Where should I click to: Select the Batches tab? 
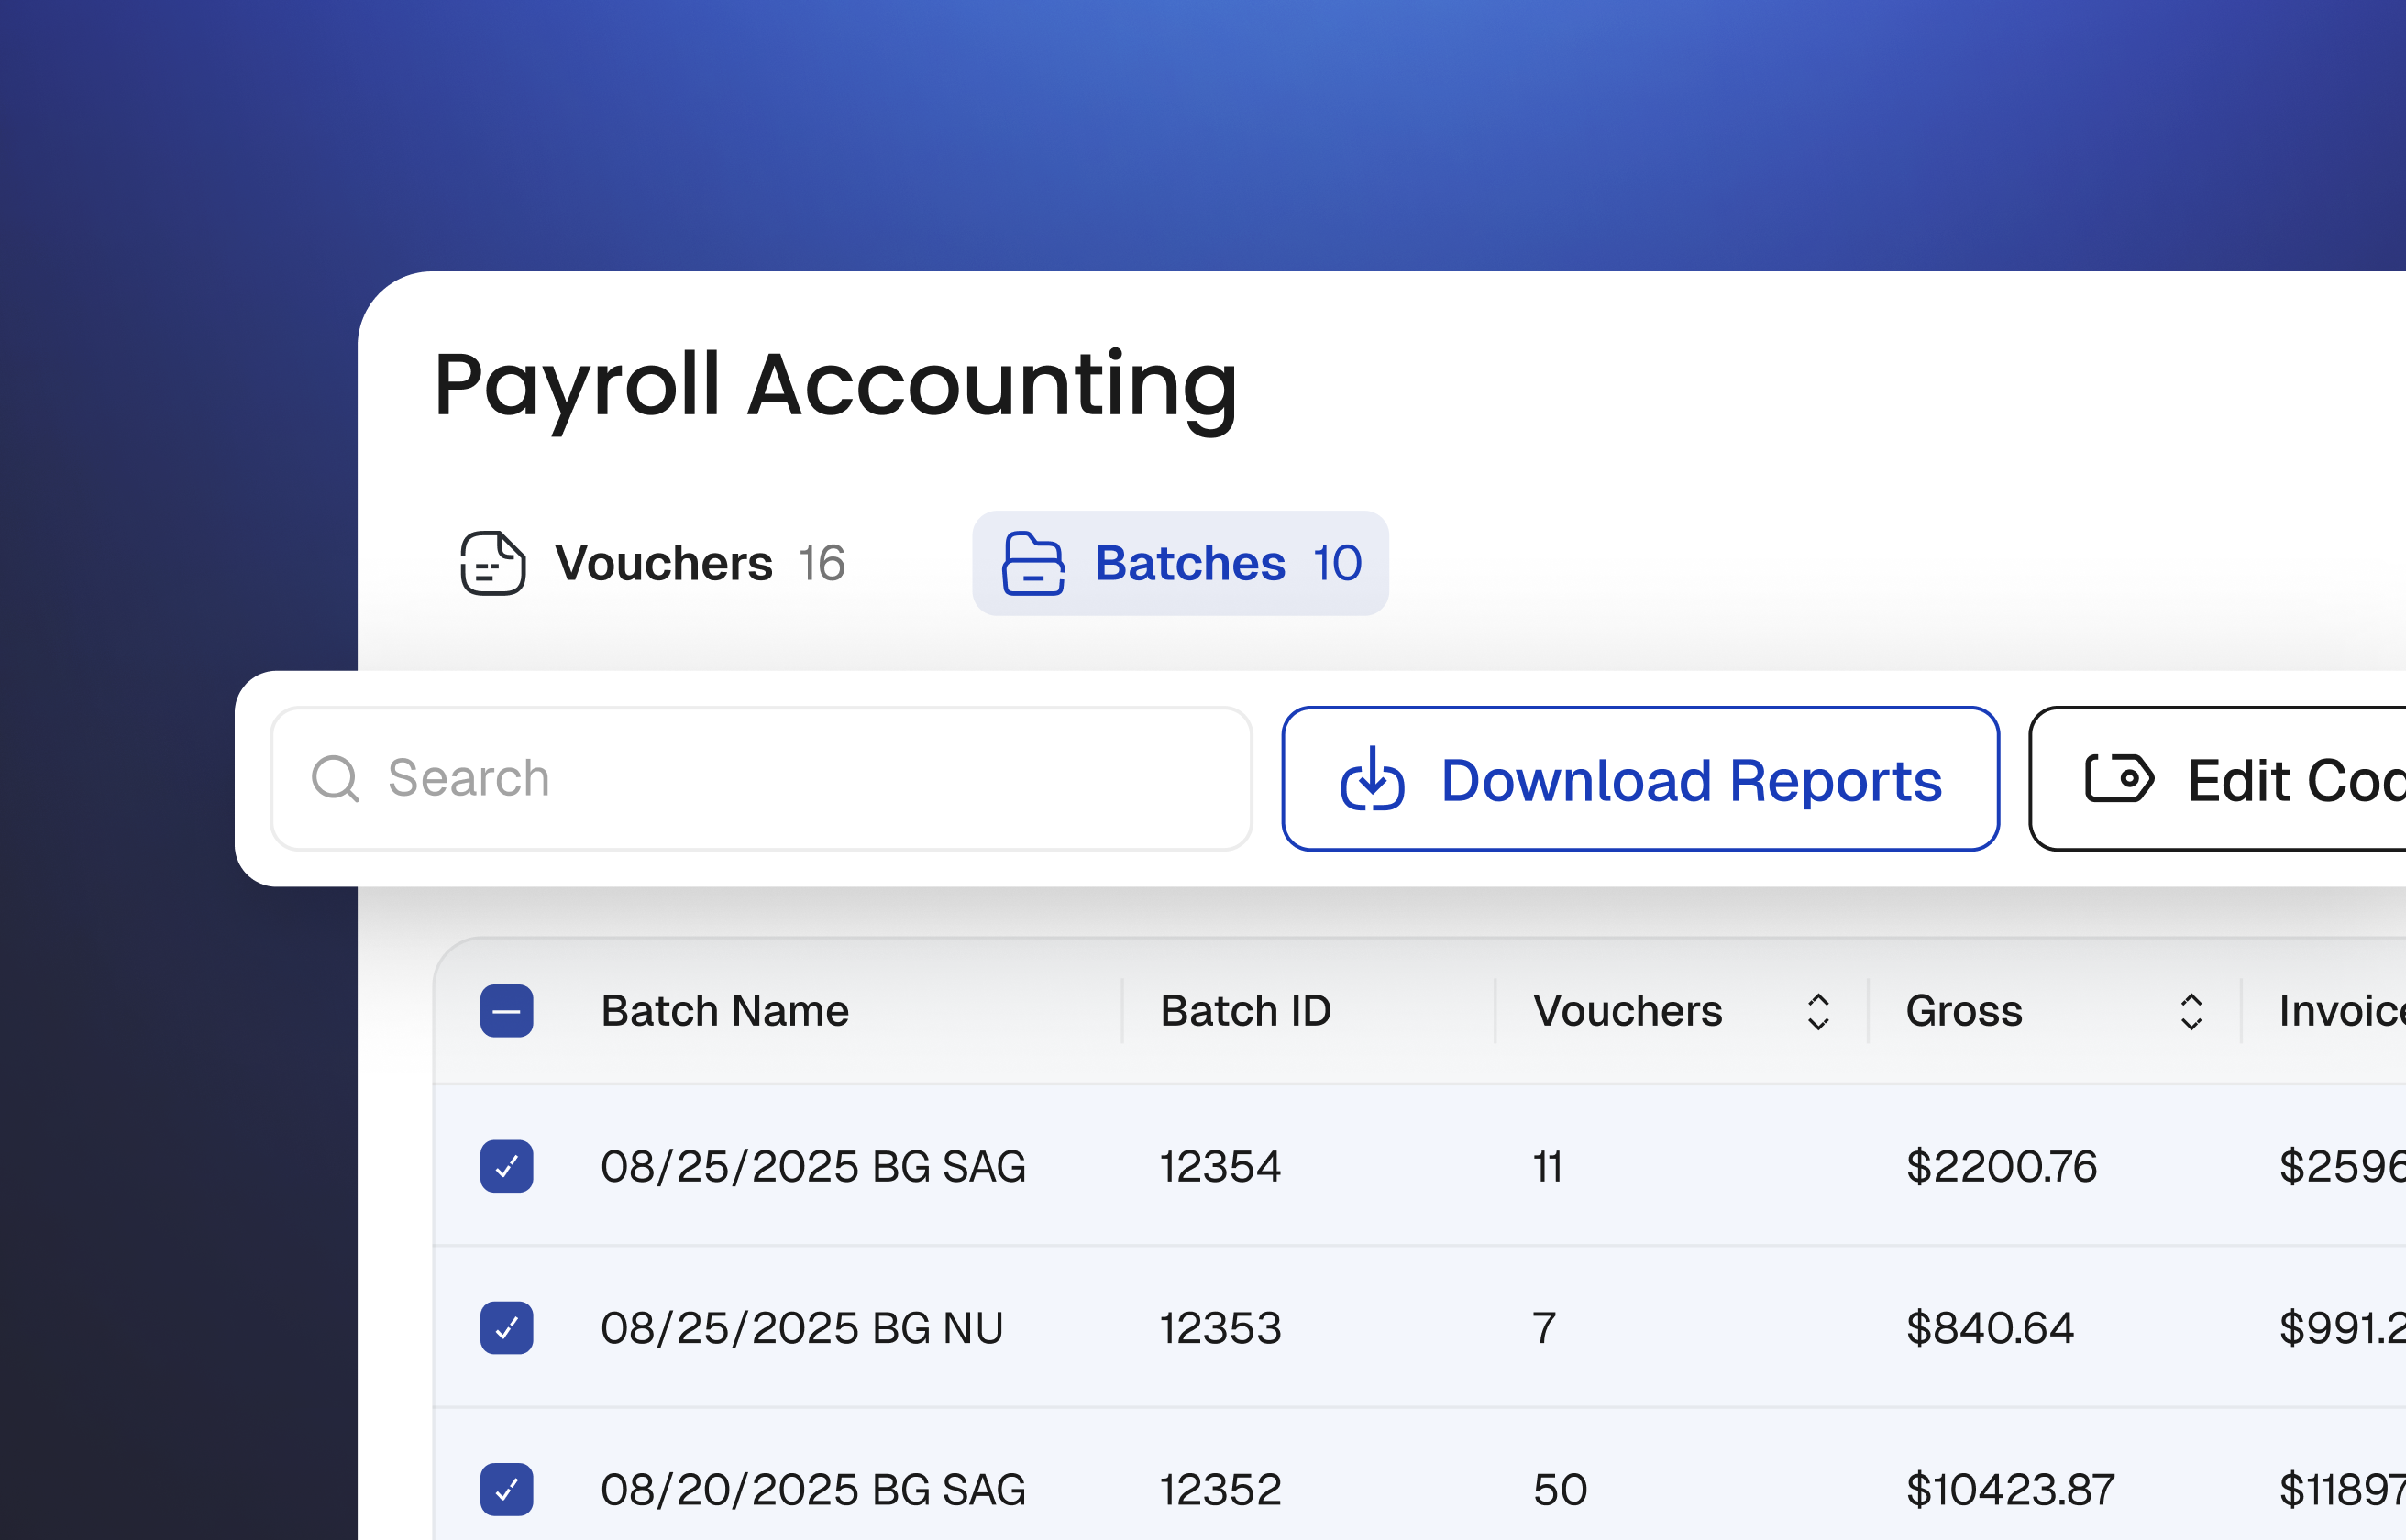(x=1180, y=563)
